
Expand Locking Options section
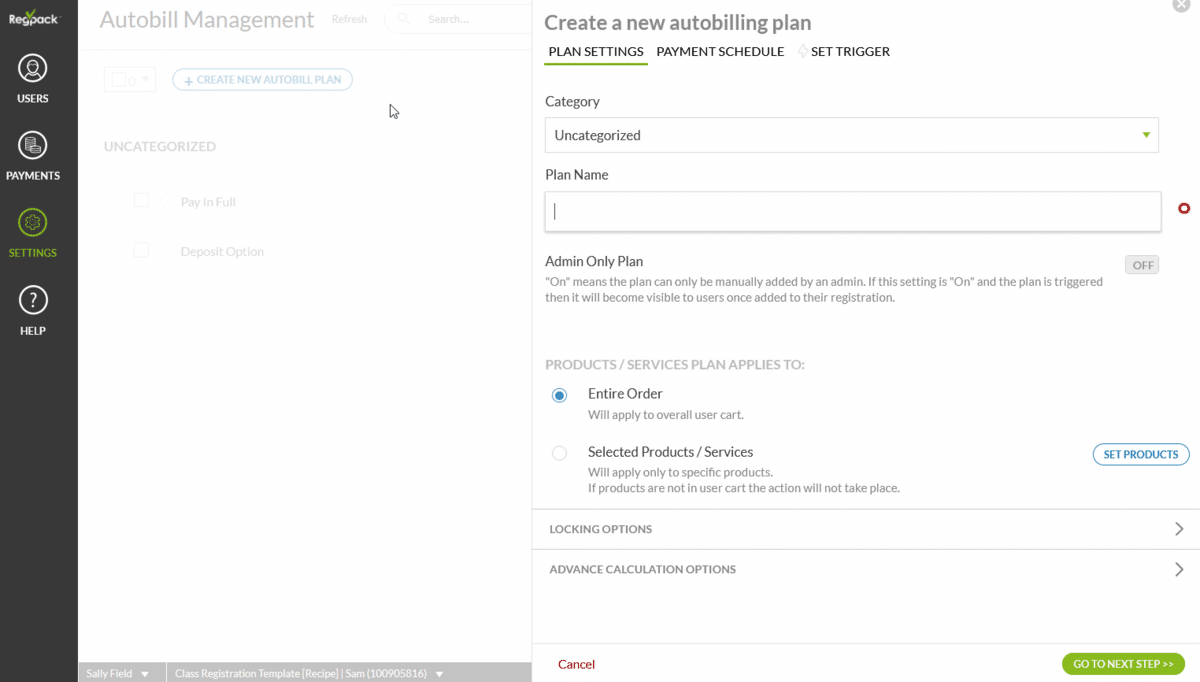tap(865, 529)
